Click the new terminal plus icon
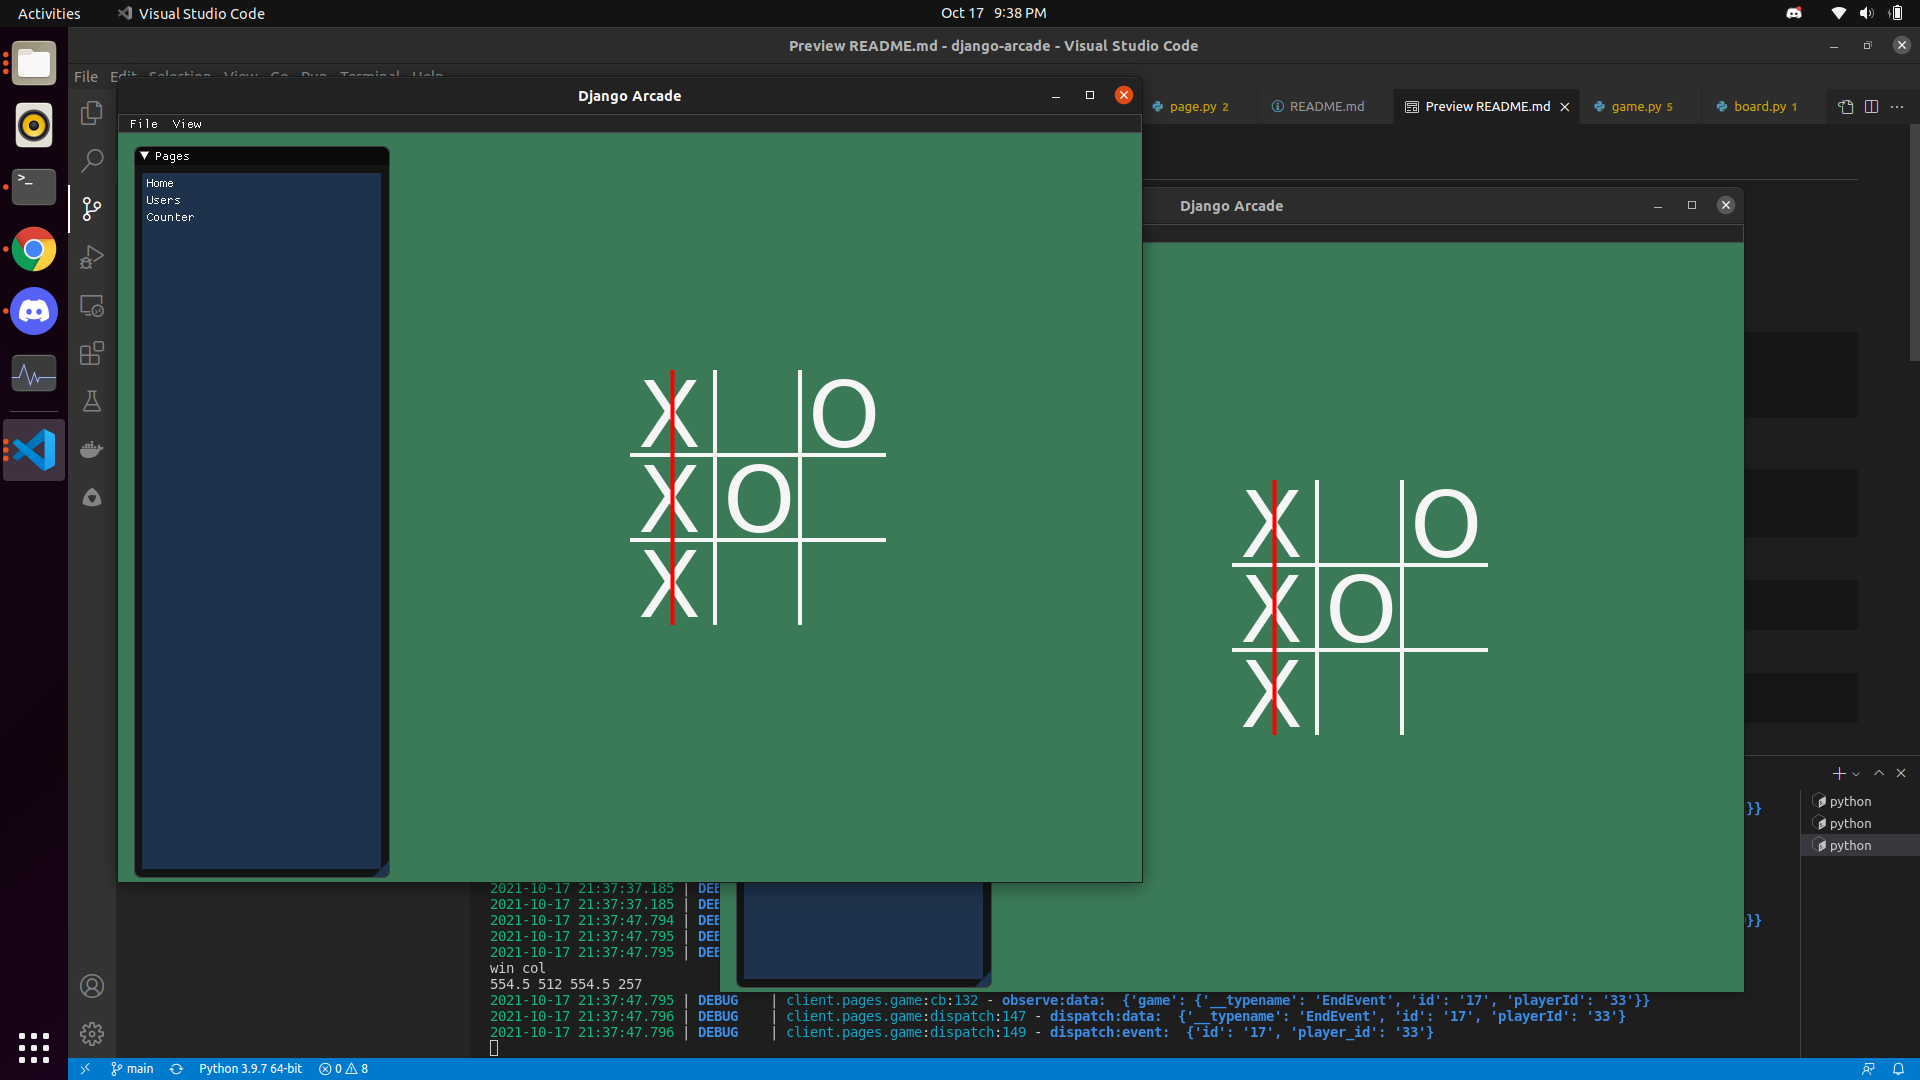The width and height of the screenshot is (1920, 1080). 1839,773
